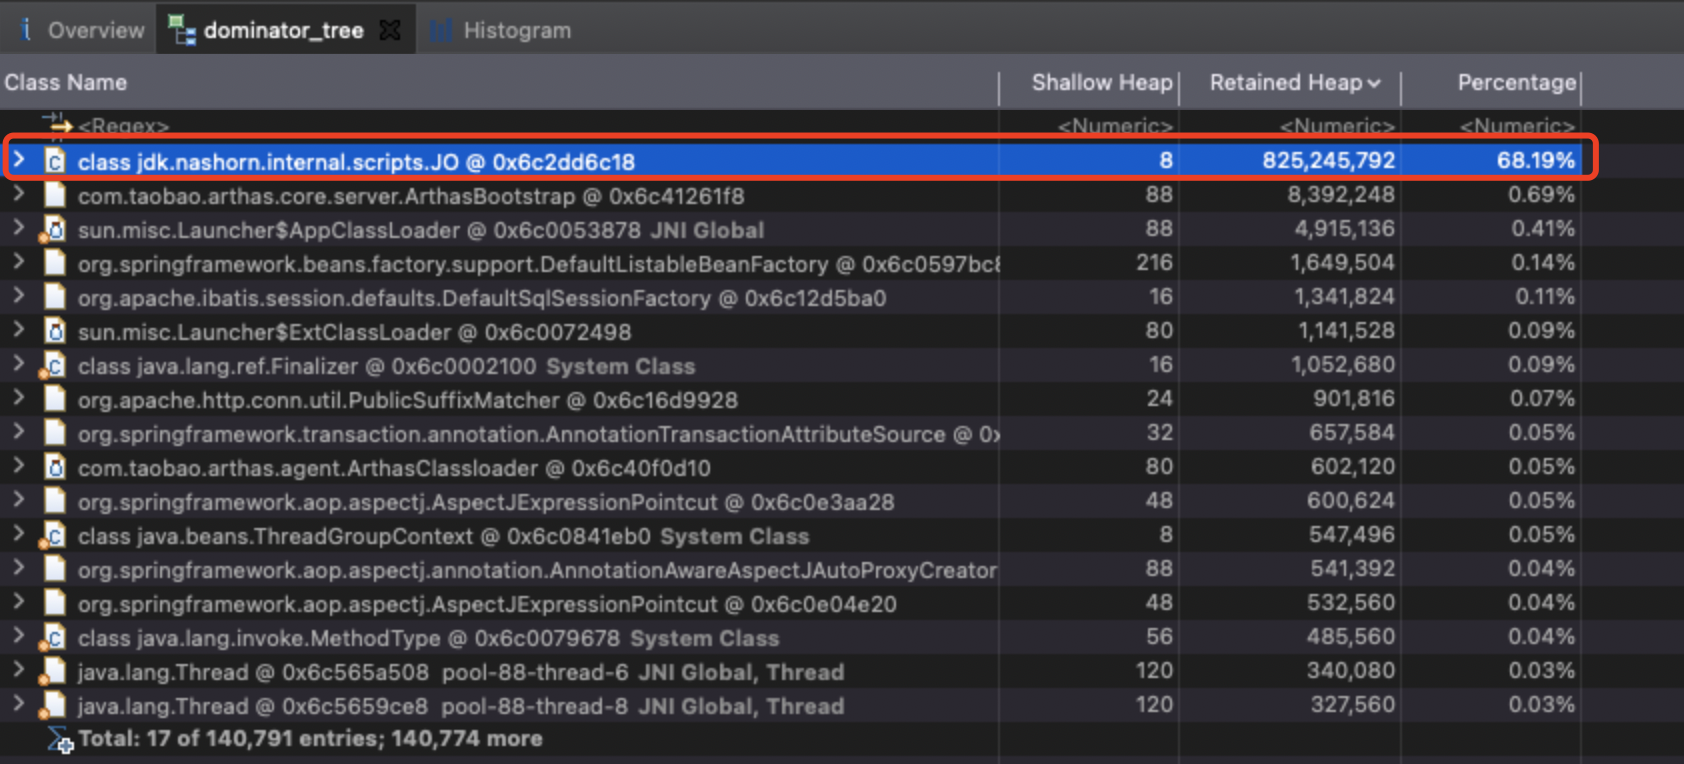This screenshot has width=1684, height=764.
Task: Click the sigma-plus icon in Total row
Action: pyautogui.click(x=60, y=740)
